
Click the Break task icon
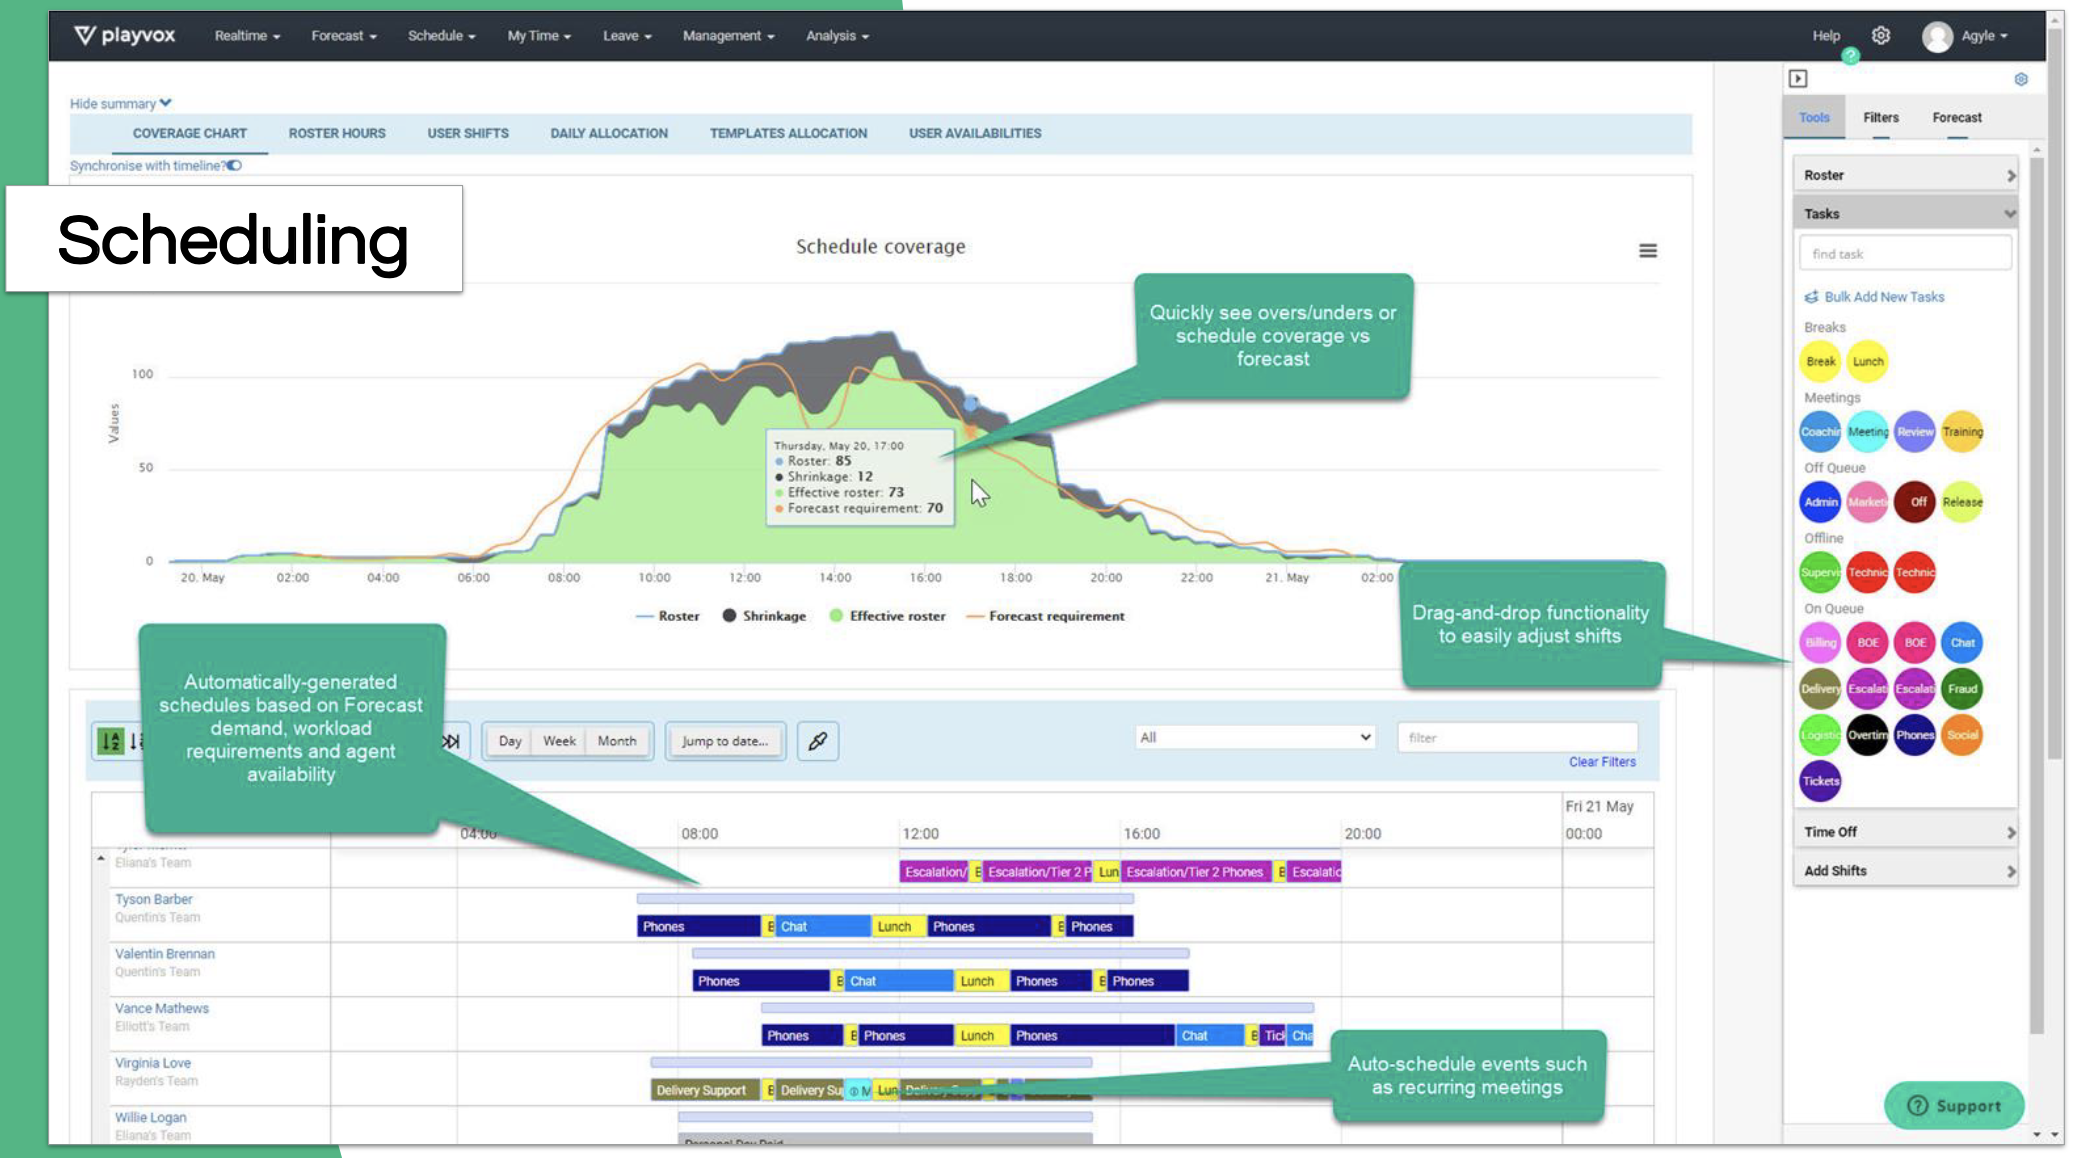1821,361
